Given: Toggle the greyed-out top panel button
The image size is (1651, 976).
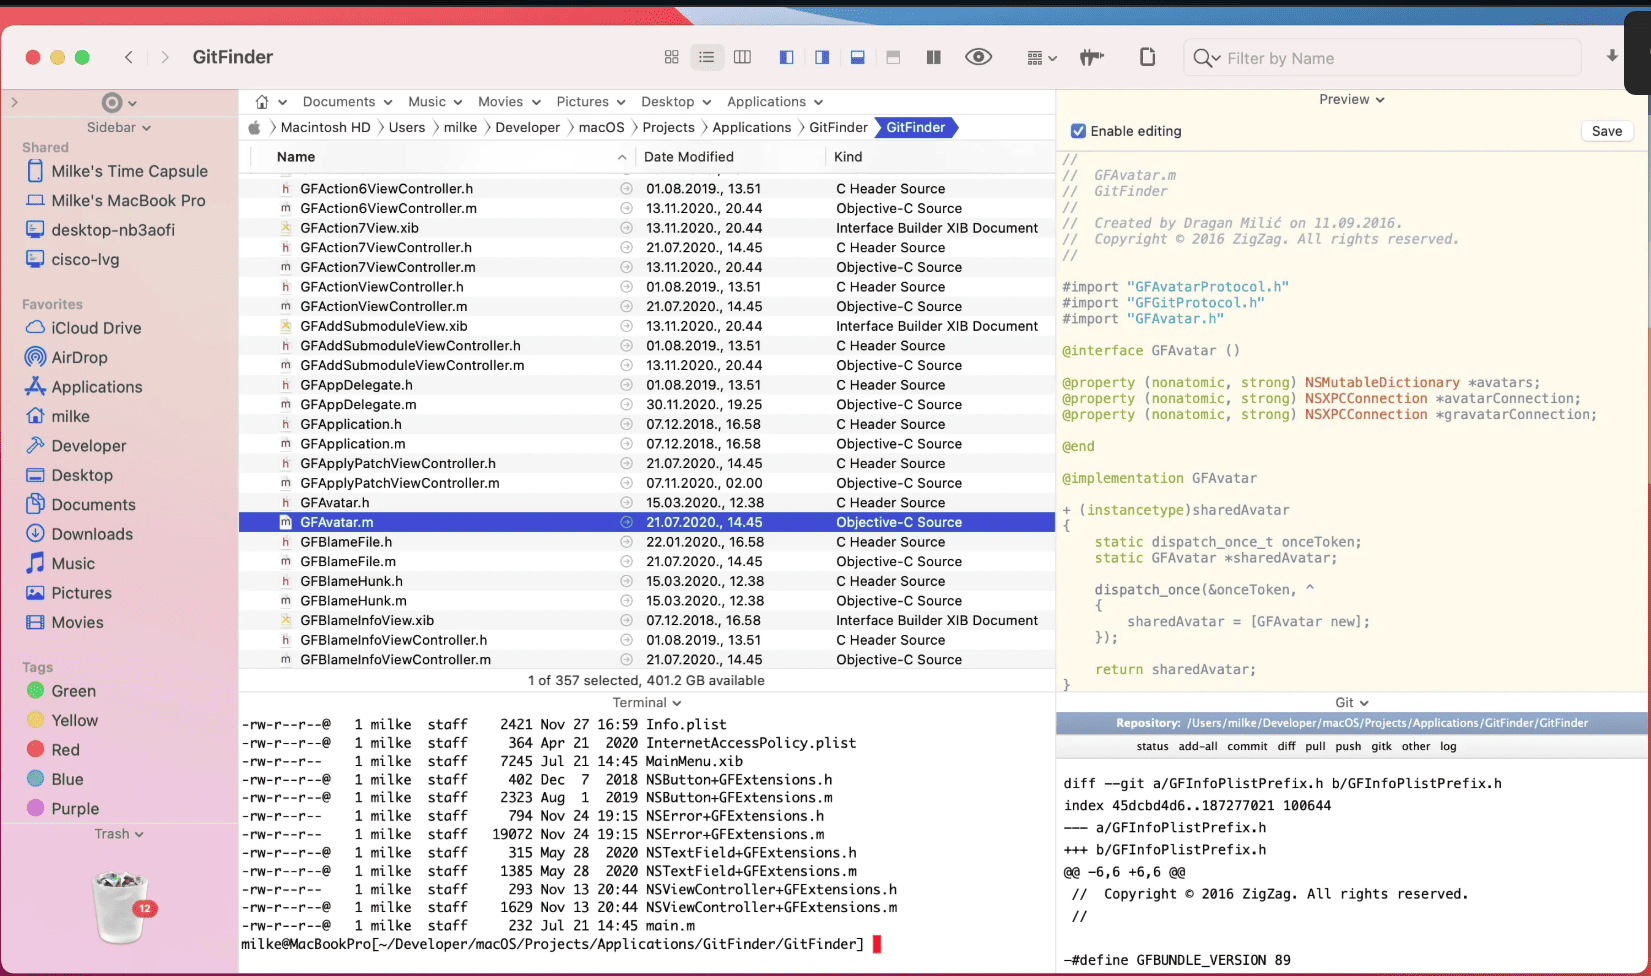Looking at the screenshot, I should (893, 58).
